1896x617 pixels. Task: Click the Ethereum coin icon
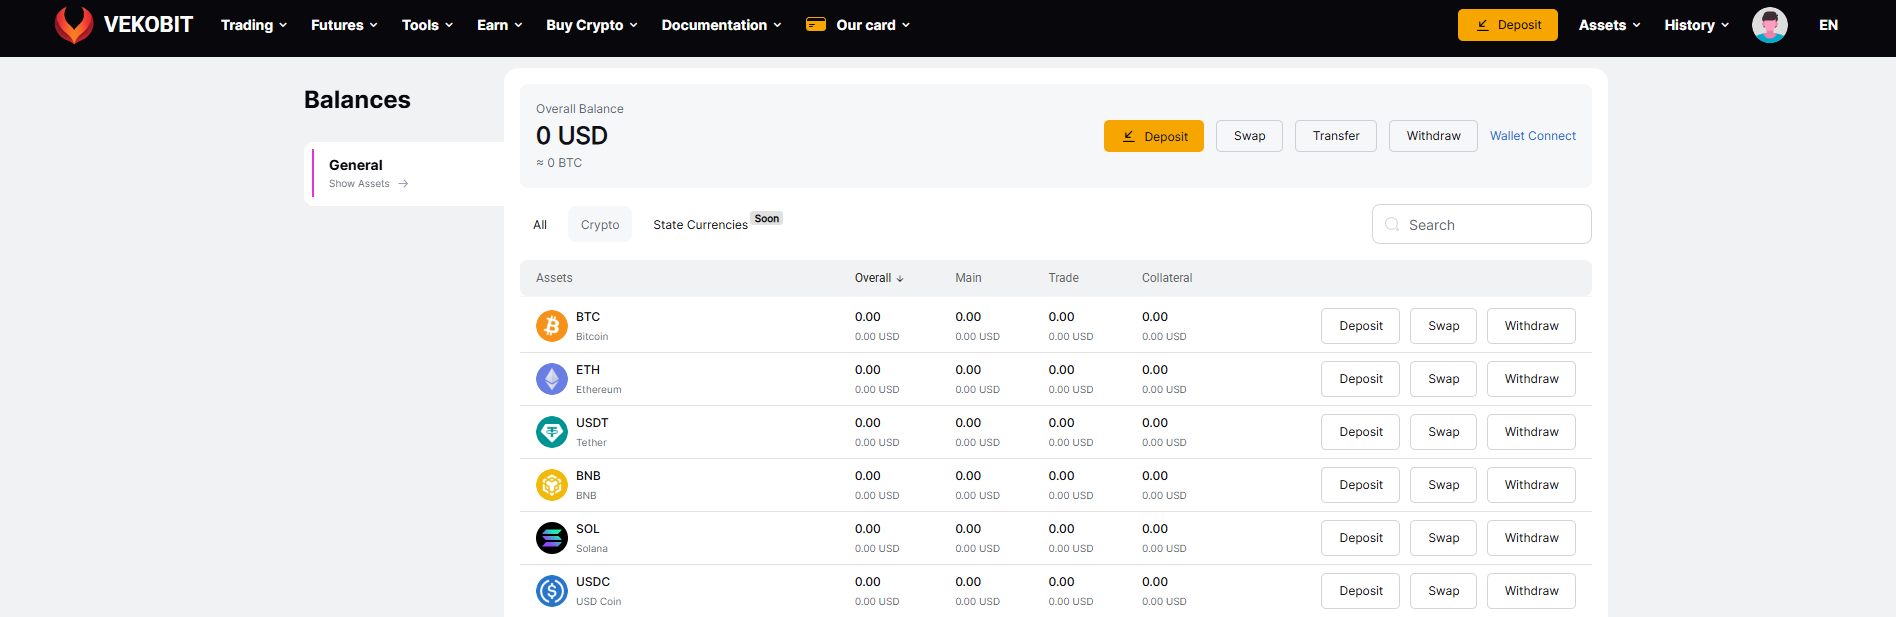point(552,379)
